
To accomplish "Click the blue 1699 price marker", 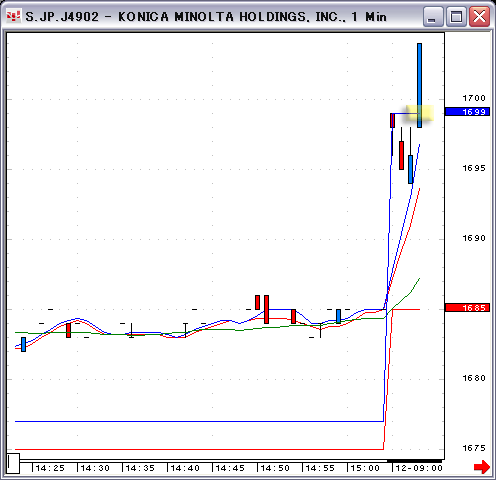I will point(467,112).
